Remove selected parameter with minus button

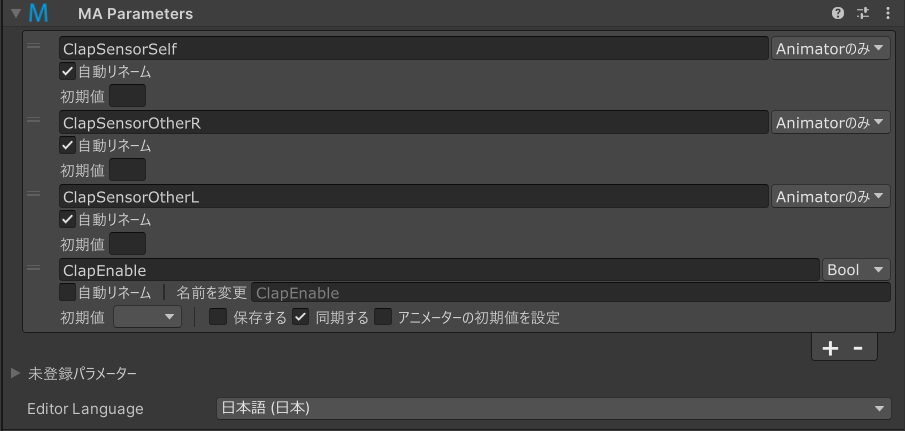coord(858,348)
